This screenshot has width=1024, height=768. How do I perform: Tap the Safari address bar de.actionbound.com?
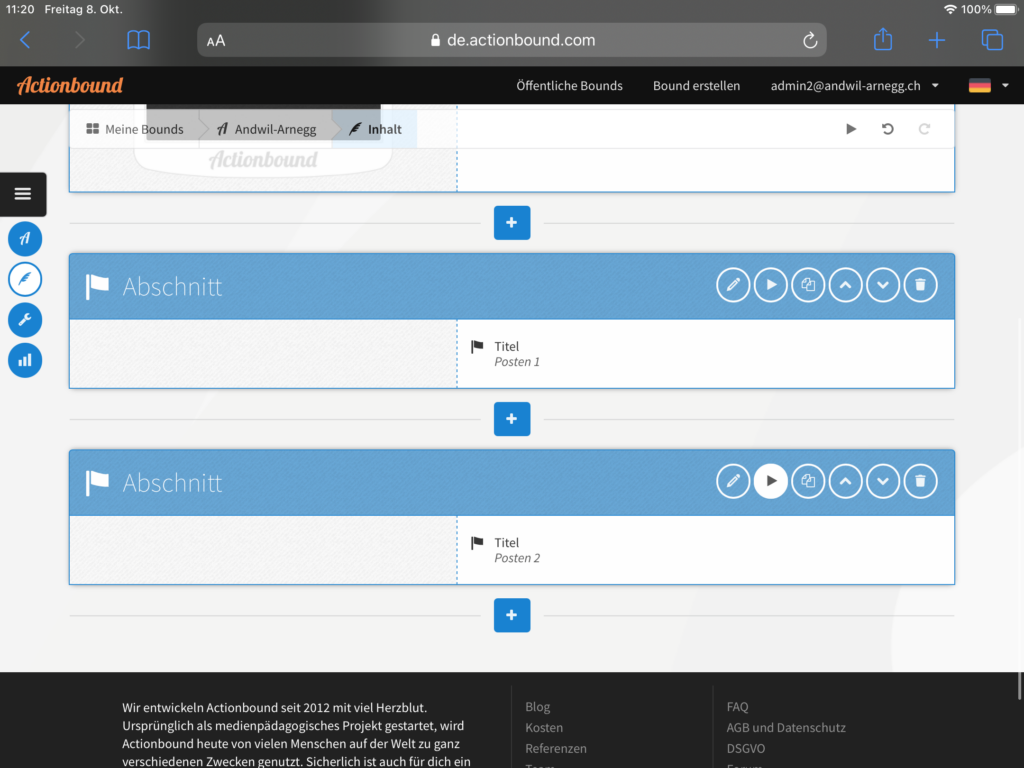pos(511,40)
